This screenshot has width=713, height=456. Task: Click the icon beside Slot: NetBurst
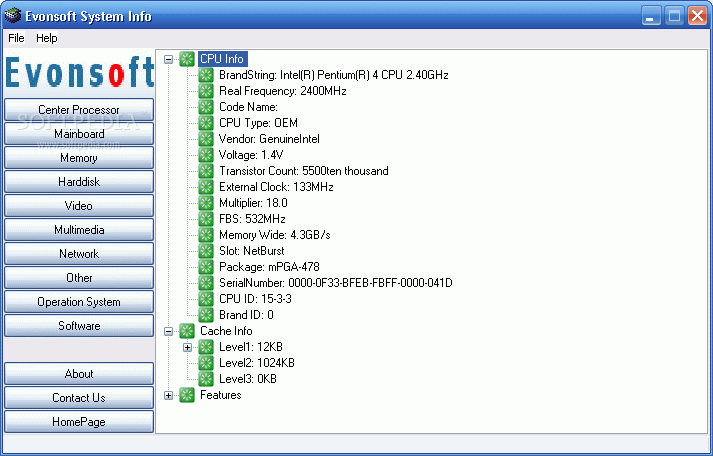pos(206,251)
